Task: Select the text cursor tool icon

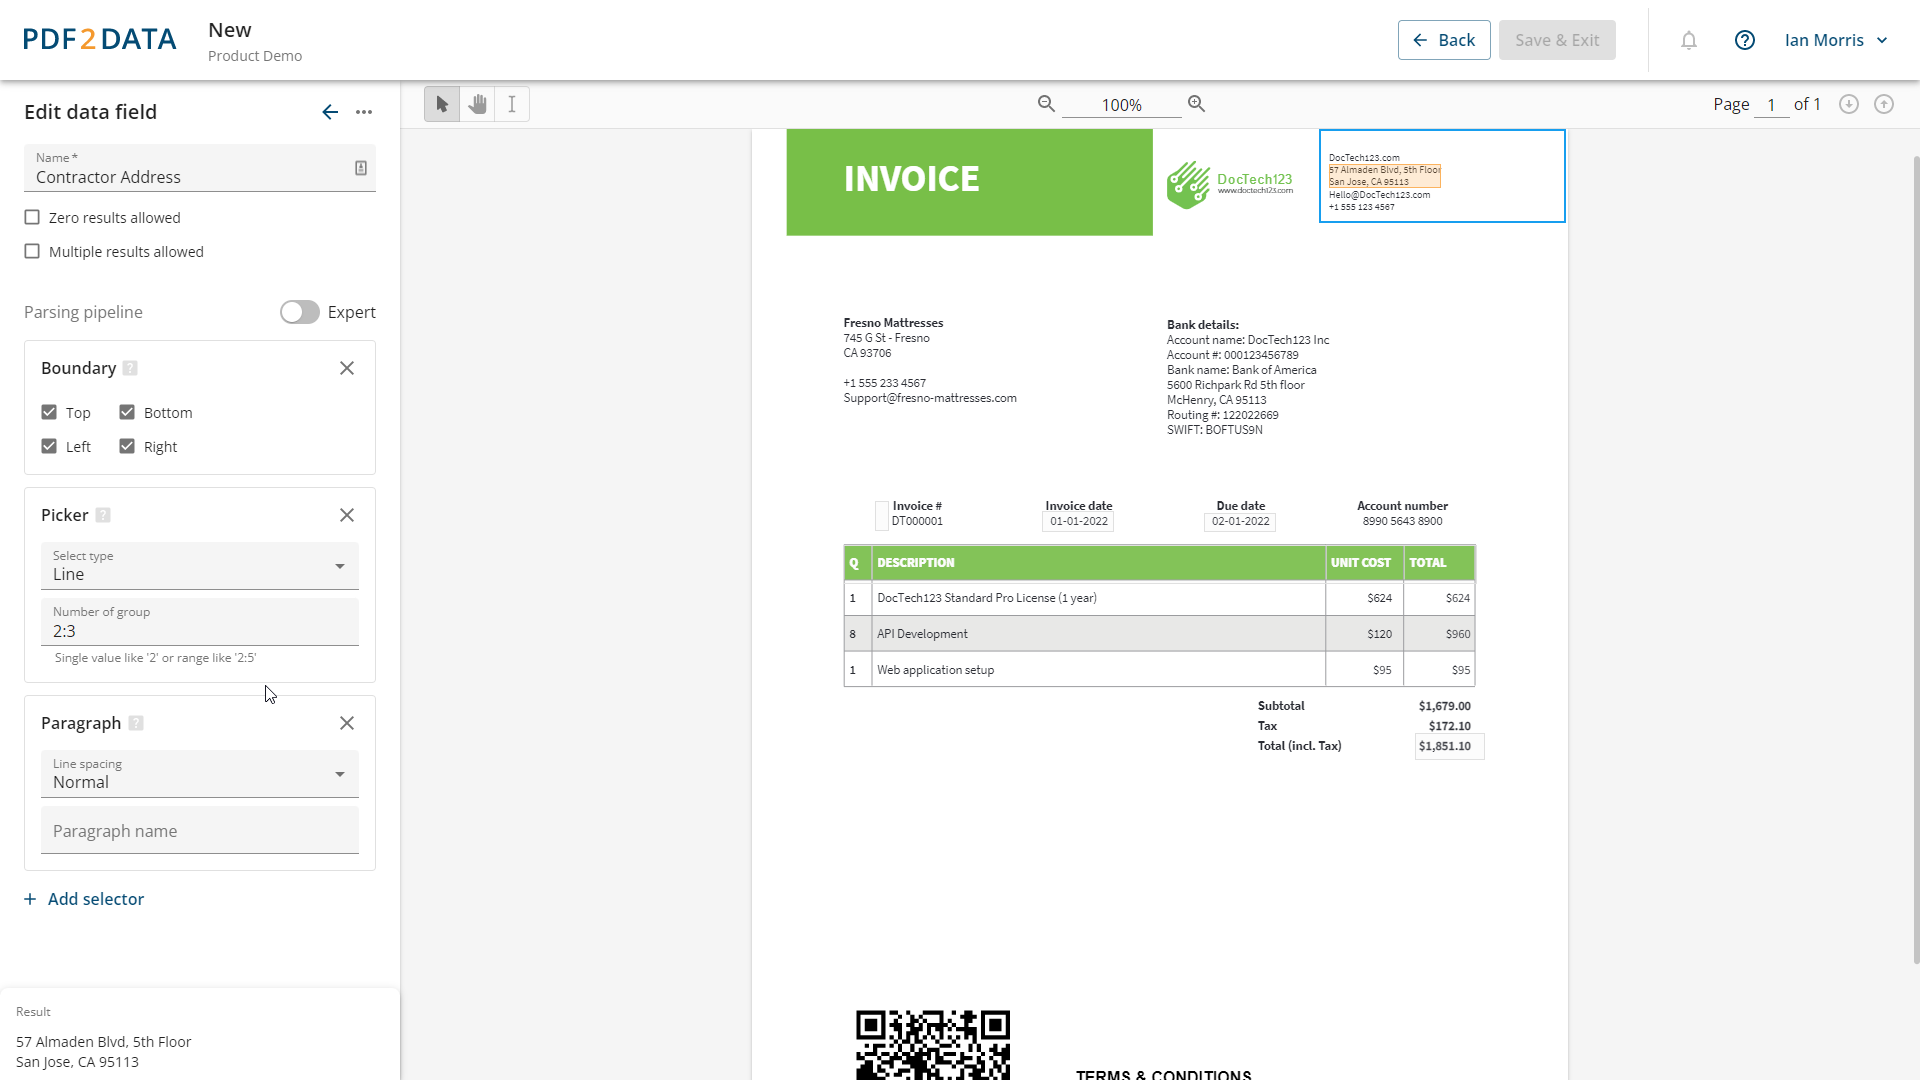Action: (512, 104)
